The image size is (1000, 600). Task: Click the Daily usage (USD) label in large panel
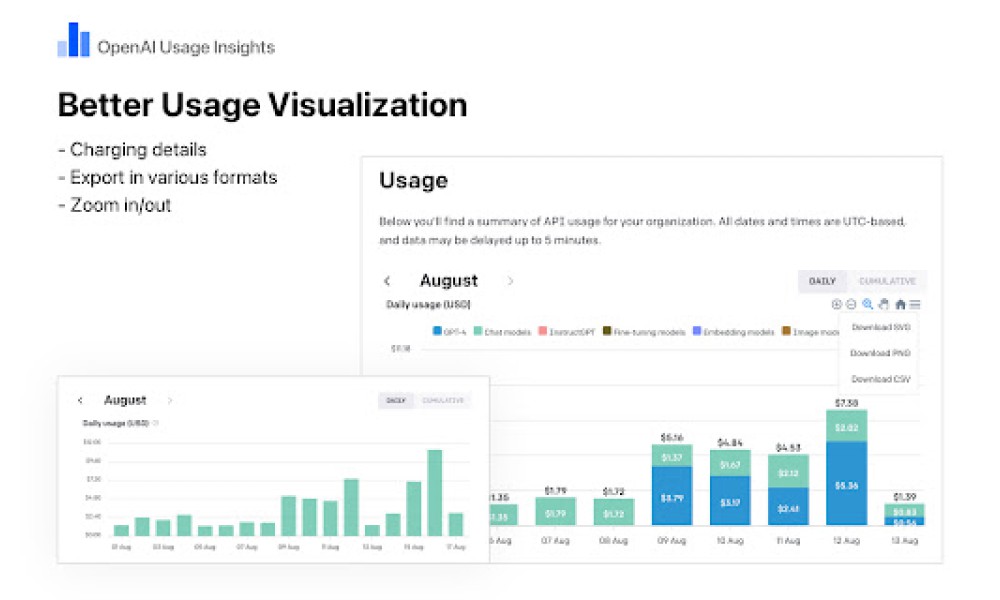coord(429,305)
